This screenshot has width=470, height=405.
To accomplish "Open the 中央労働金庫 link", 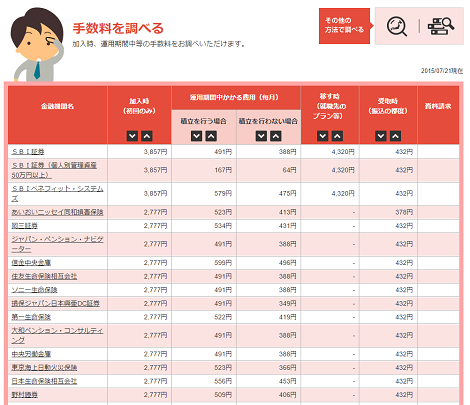I will 31,354.
